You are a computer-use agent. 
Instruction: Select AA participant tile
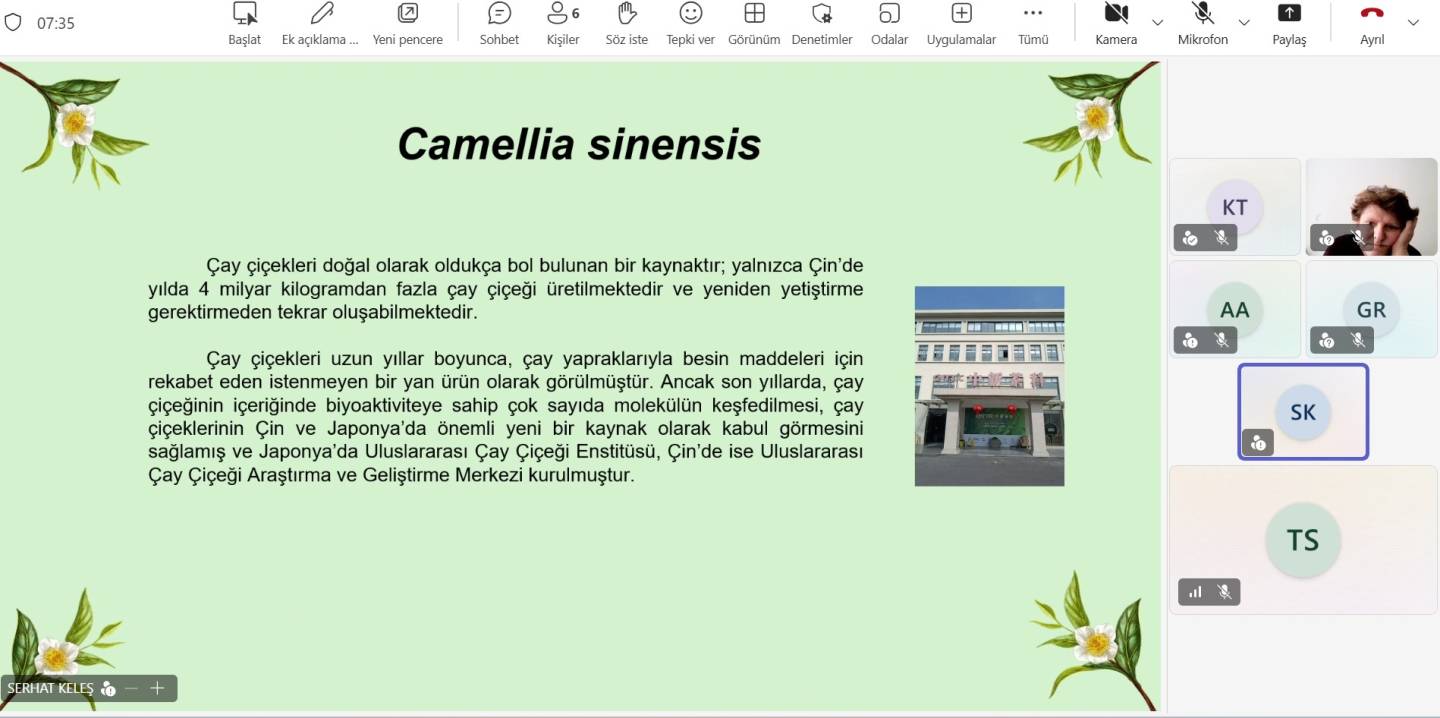click(x=1235, y=309)
